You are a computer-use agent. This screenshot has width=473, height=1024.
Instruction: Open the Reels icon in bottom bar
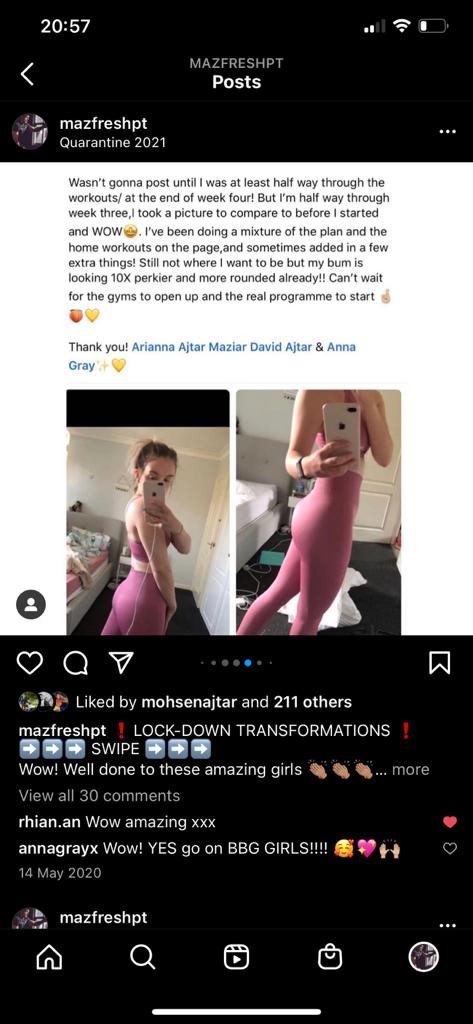(x=236, y=957)
